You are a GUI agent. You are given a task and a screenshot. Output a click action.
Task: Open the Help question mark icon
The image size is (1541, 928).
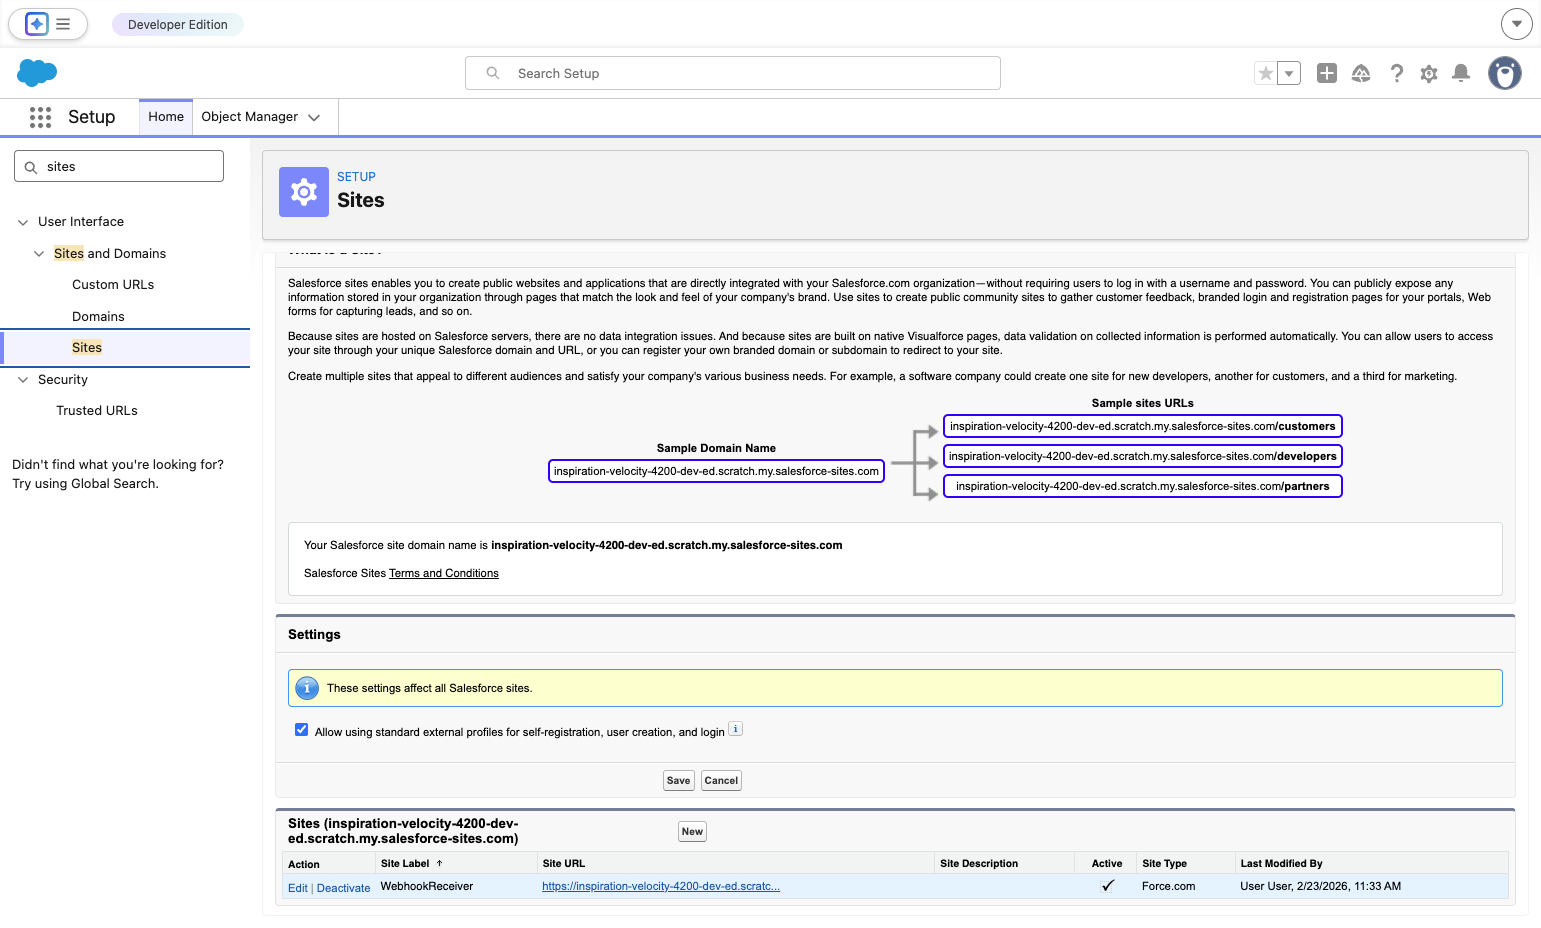[1397, 73]
